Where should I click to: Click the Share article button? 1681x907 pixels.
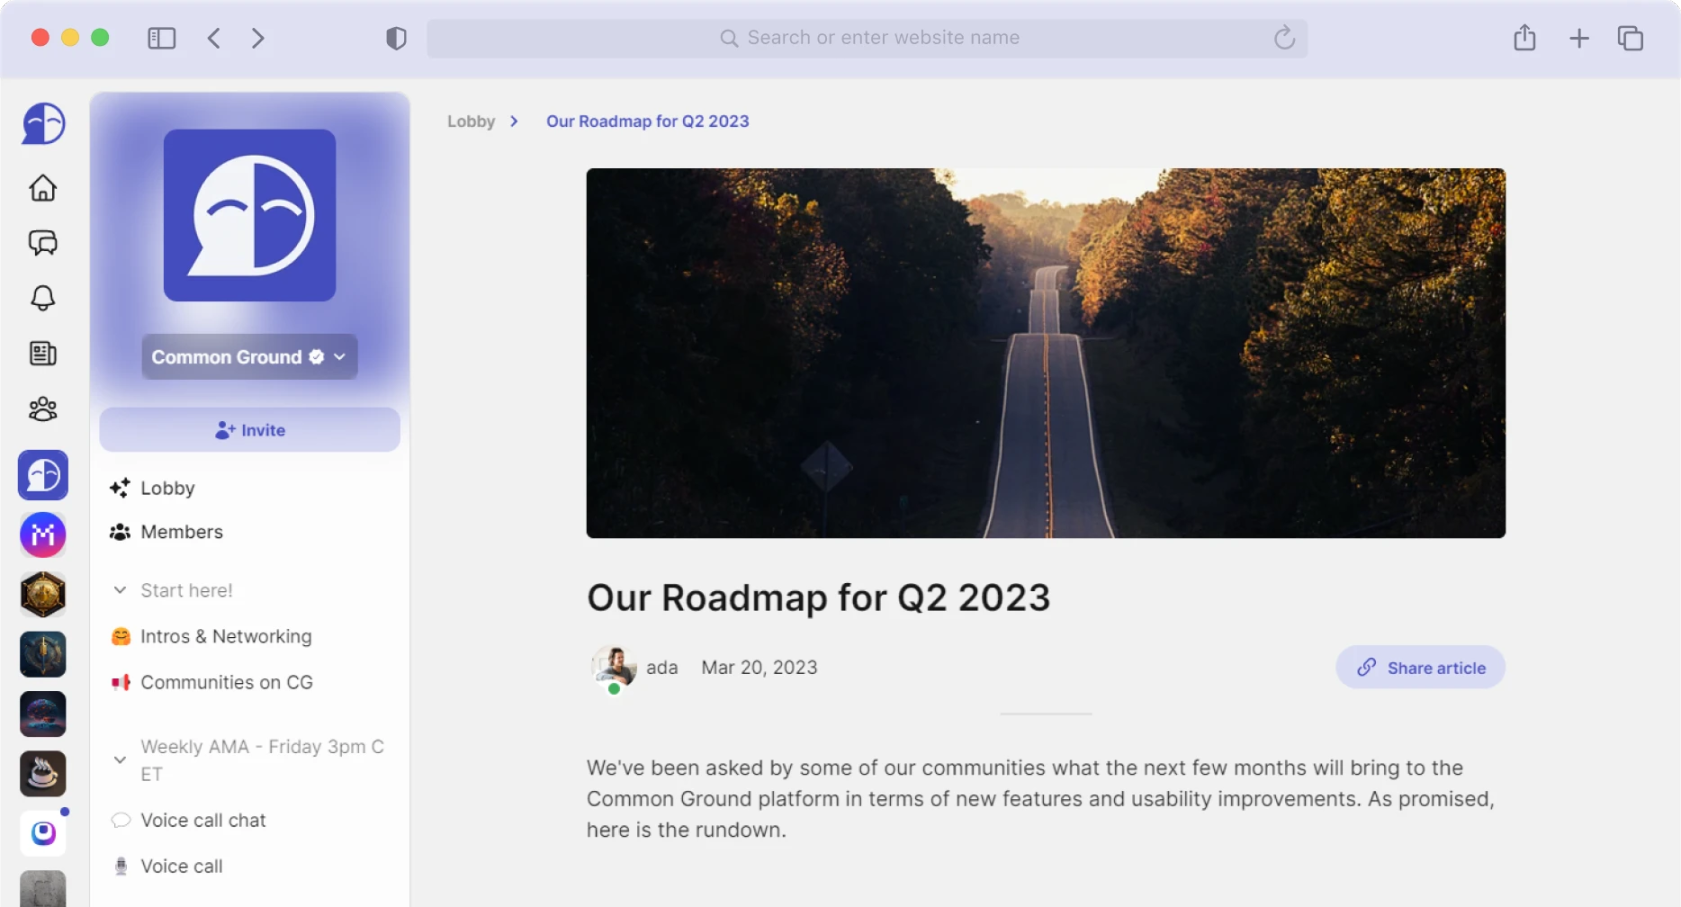1420,667
